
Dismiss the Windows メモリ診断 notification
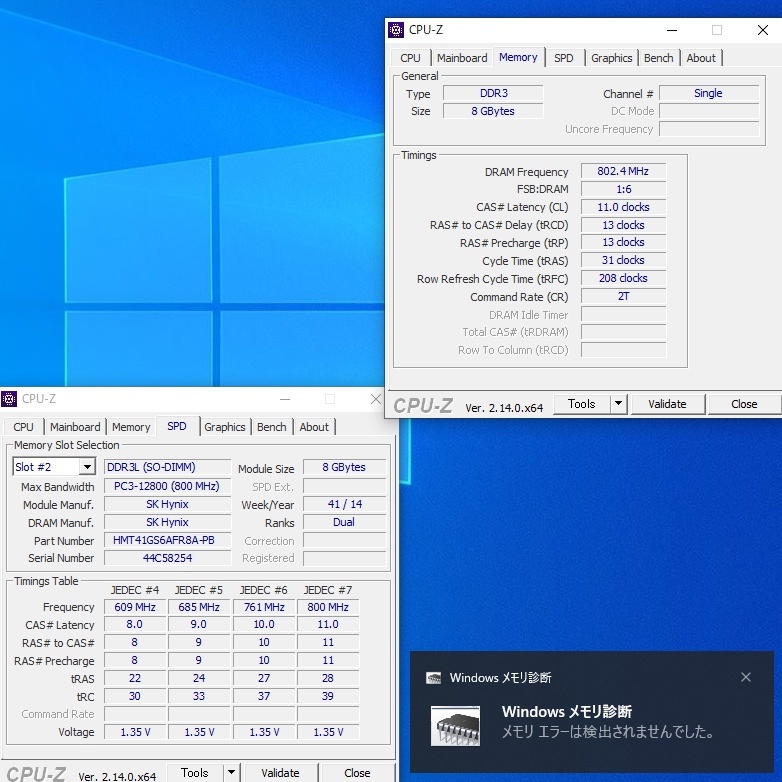[745, 677]
